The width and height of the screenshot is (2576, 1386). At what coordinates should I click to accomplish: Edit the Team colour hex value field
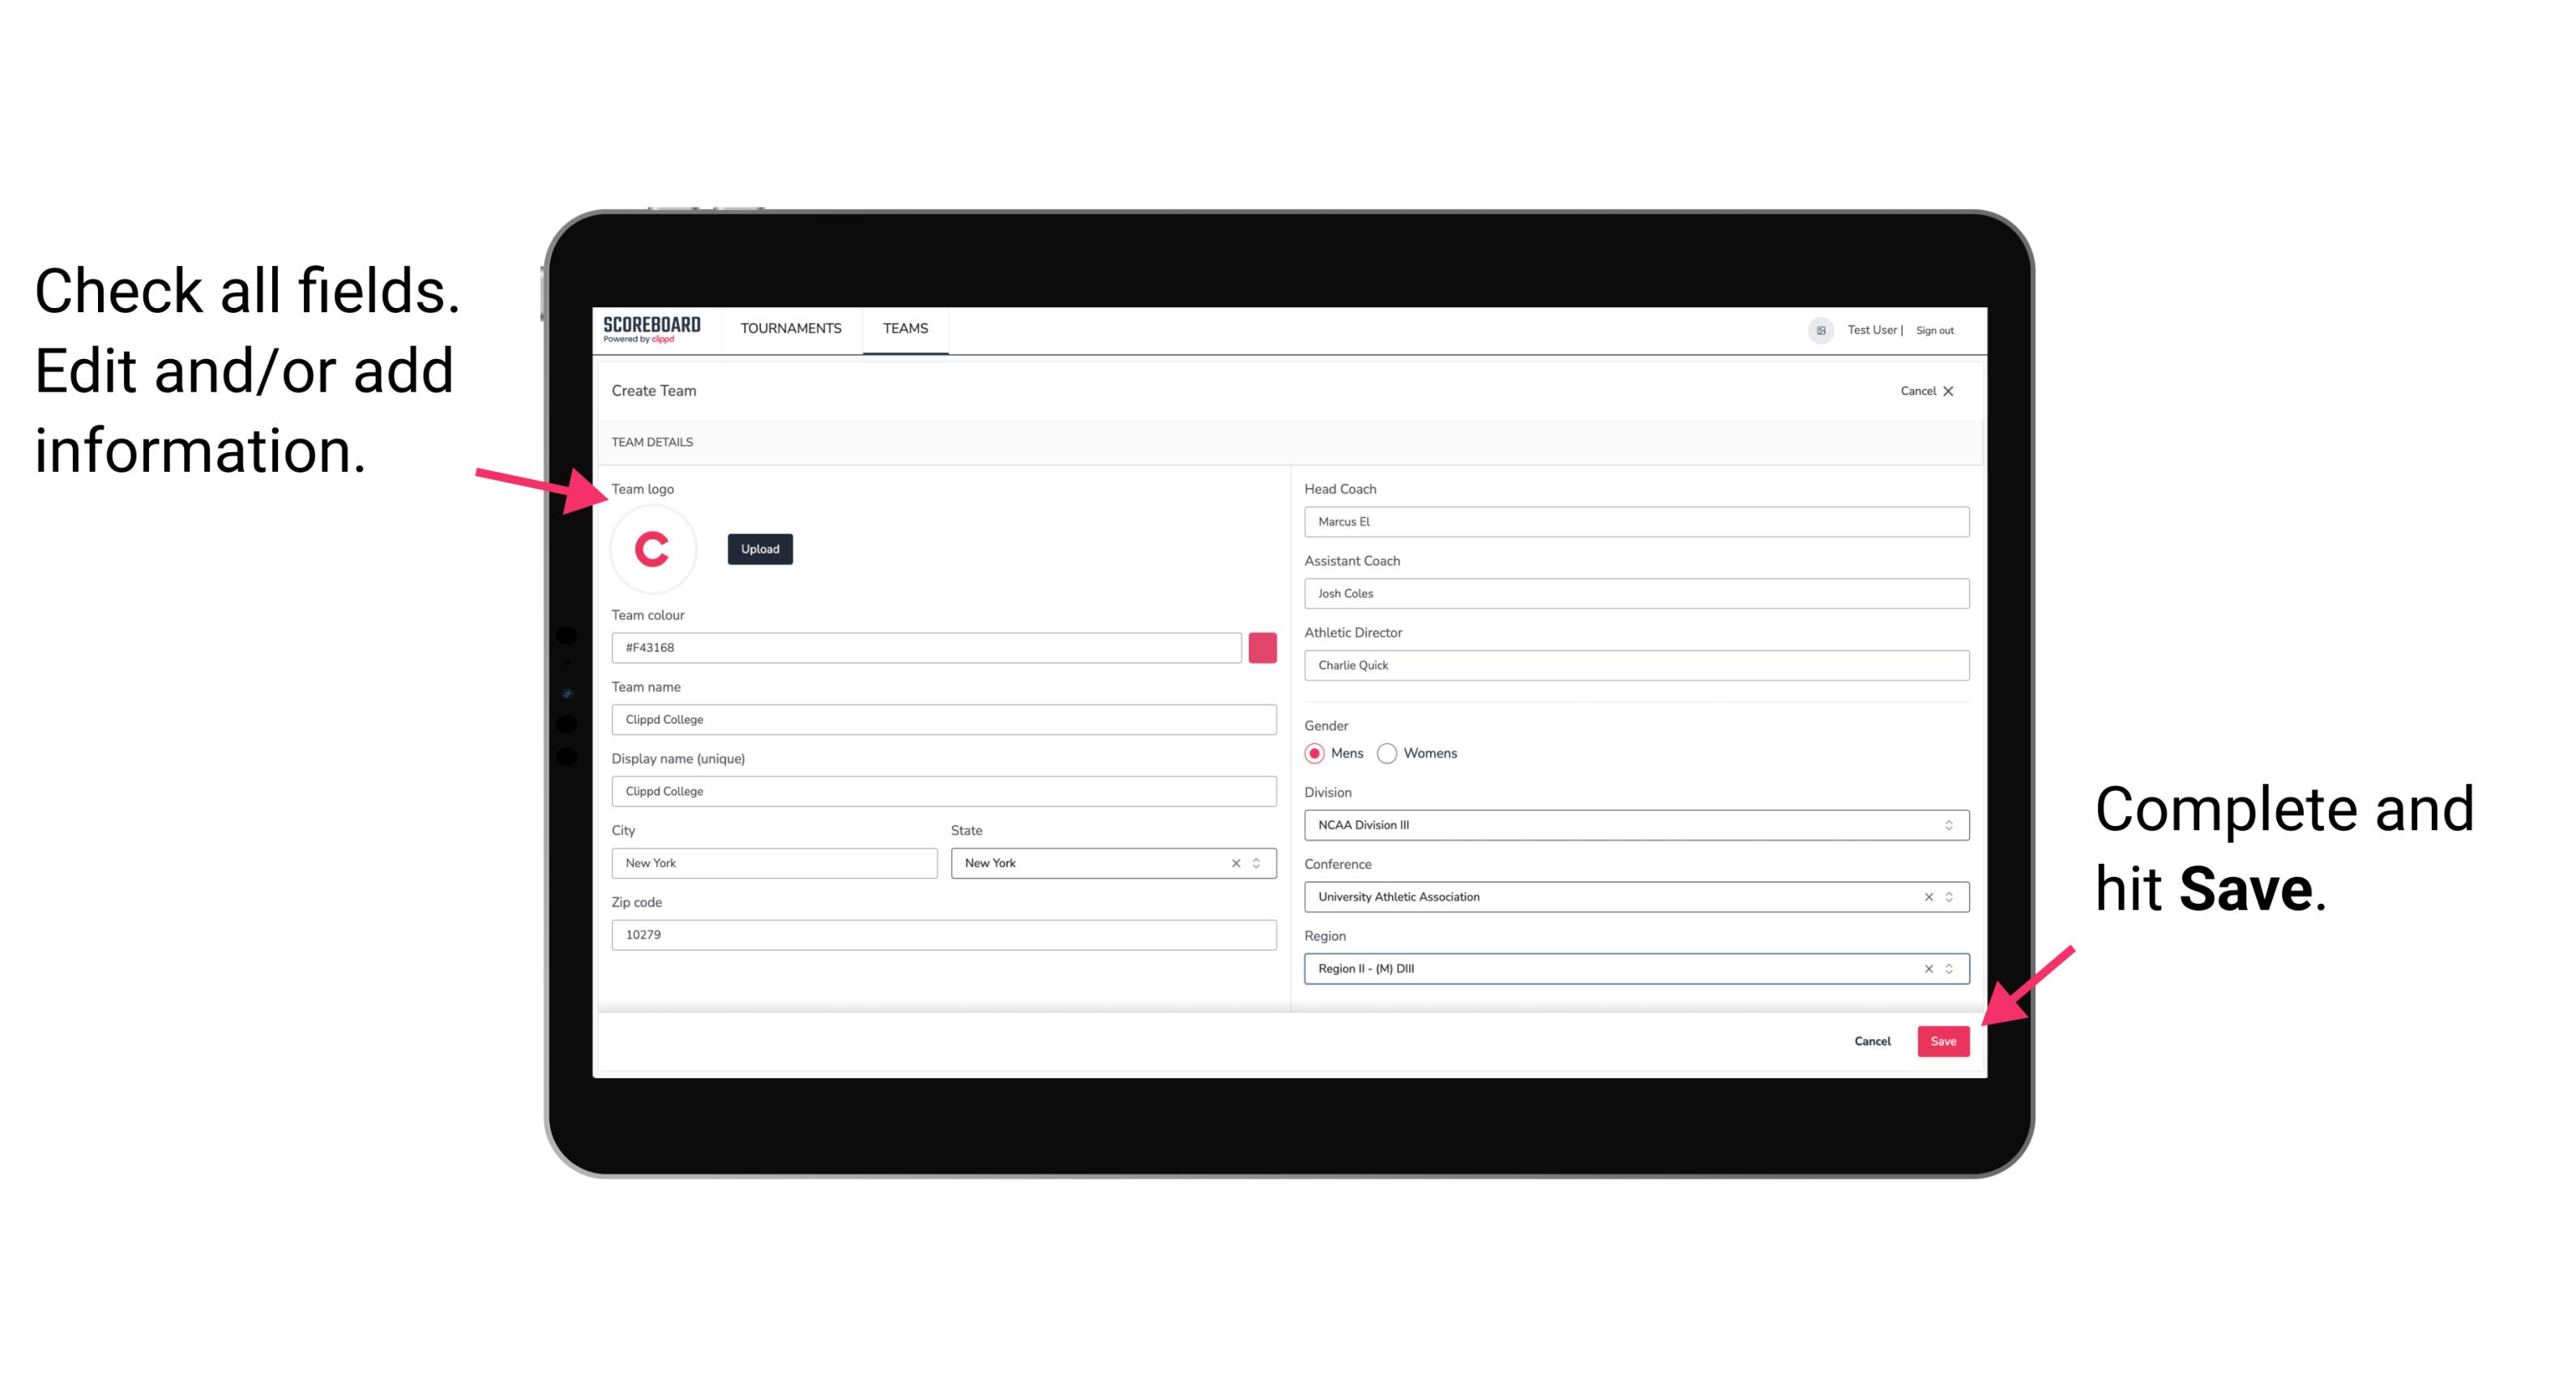[929, 647]
